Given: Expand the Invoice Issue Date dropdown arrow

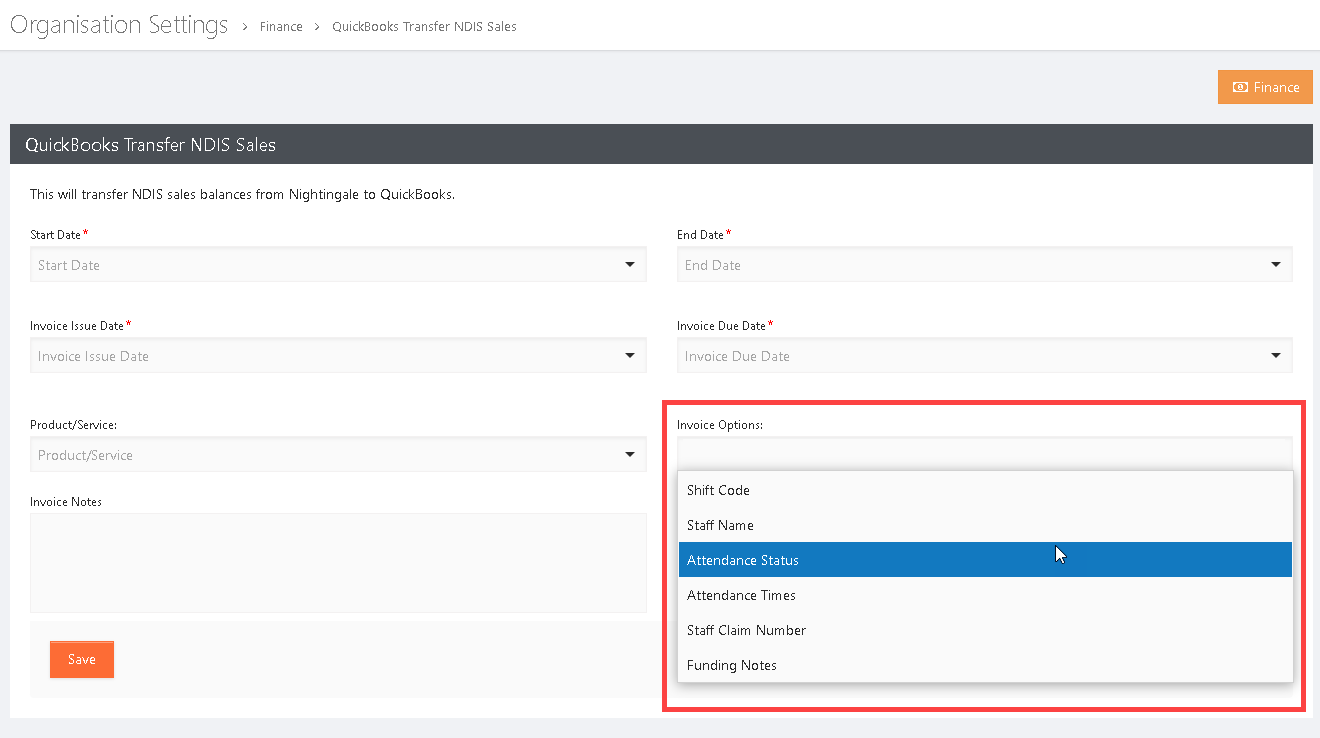Looking at the screenshot, I should [630, 356].
